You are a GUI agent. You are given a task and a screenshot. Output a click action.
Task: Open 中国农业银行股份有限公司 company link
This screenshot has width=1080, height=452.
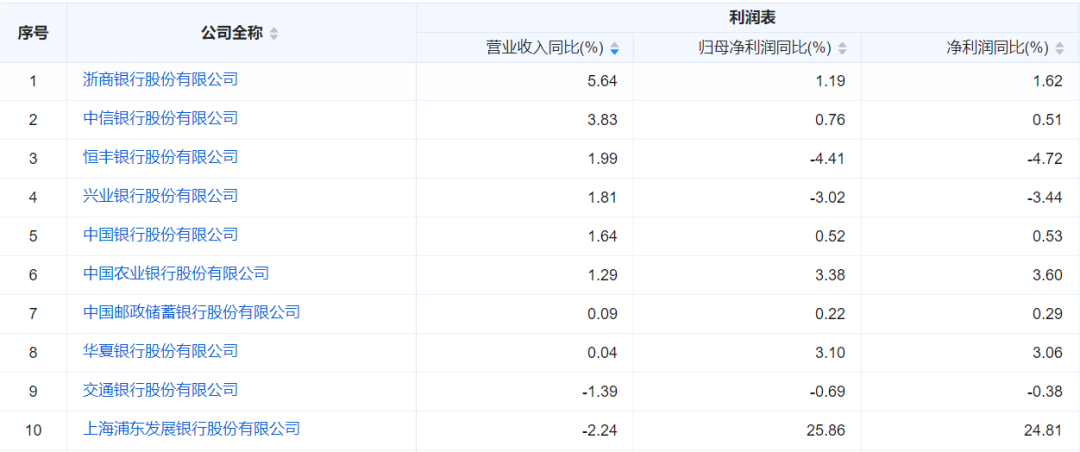tap(176, 274)
